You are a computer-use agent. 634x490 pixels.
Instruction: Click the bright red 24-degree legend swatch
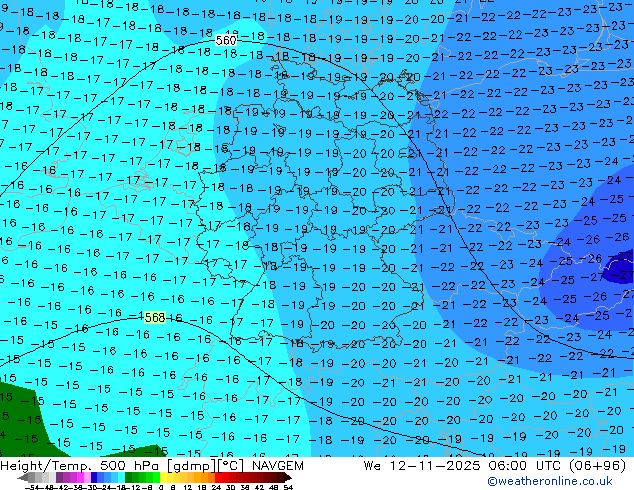218,477
